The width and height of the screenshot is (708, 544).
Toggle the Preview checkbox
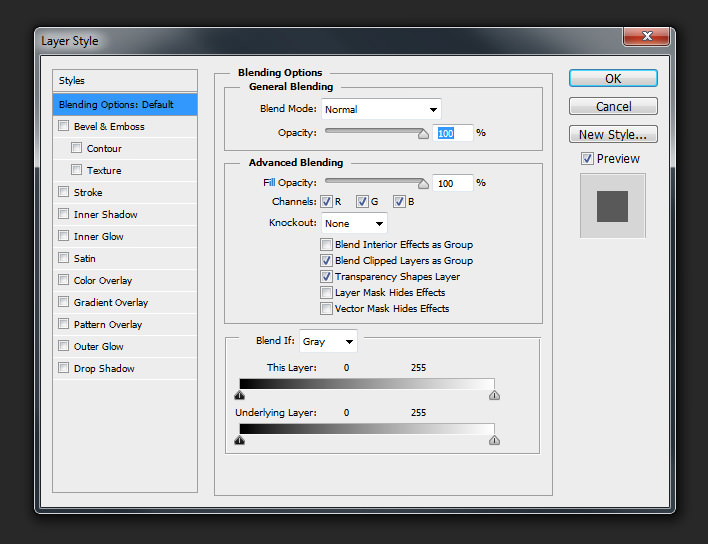pos(587,158)
